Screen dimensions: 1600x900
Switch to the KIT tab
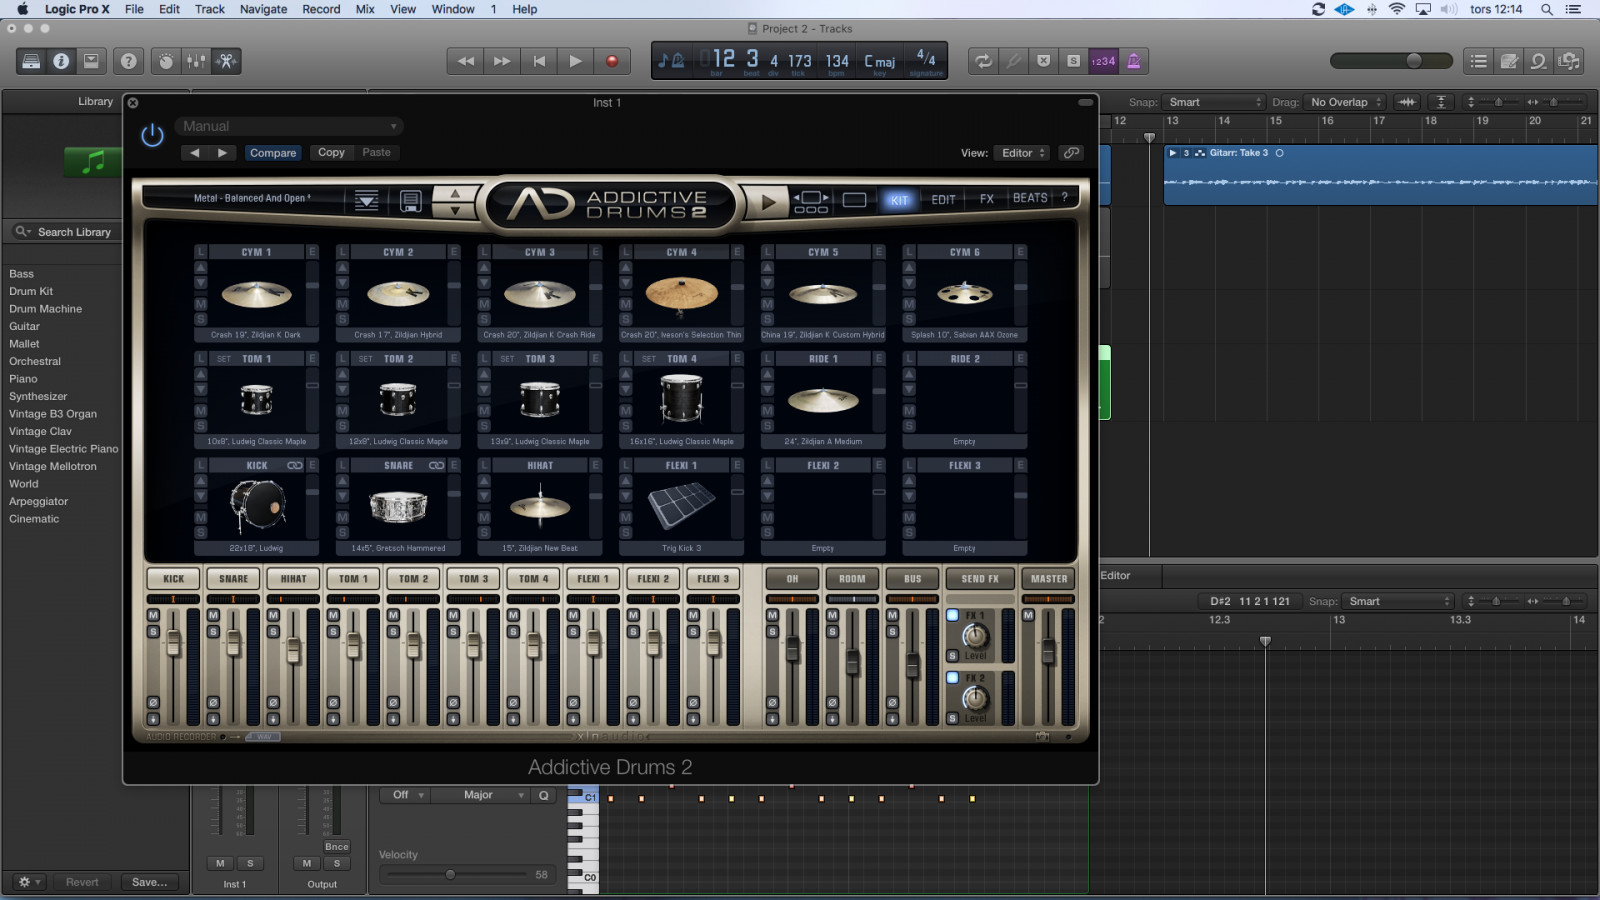coord(899,200)
